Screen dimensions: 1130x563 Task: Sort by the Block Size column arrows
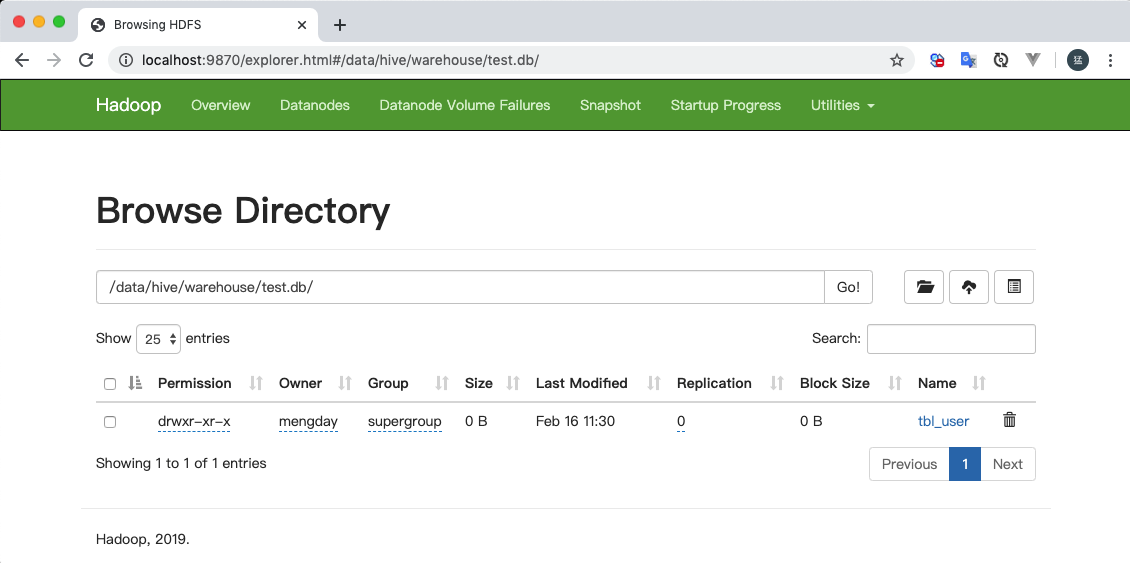(x=895, y=384)
